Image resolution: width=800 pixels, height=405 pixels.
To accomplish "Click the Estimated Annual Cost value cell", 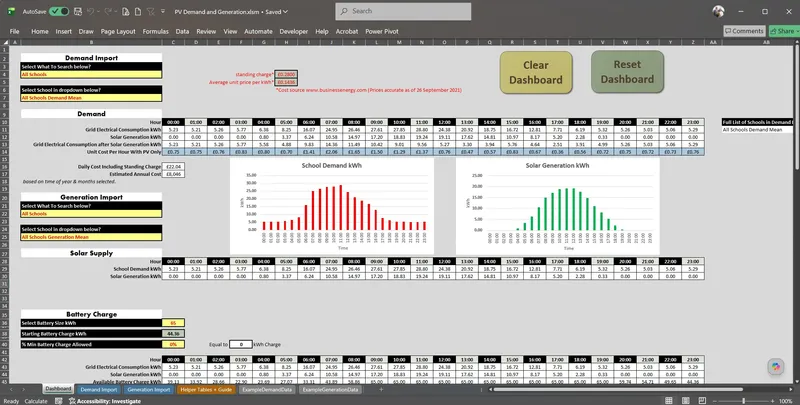I will (x=173, y=174).
